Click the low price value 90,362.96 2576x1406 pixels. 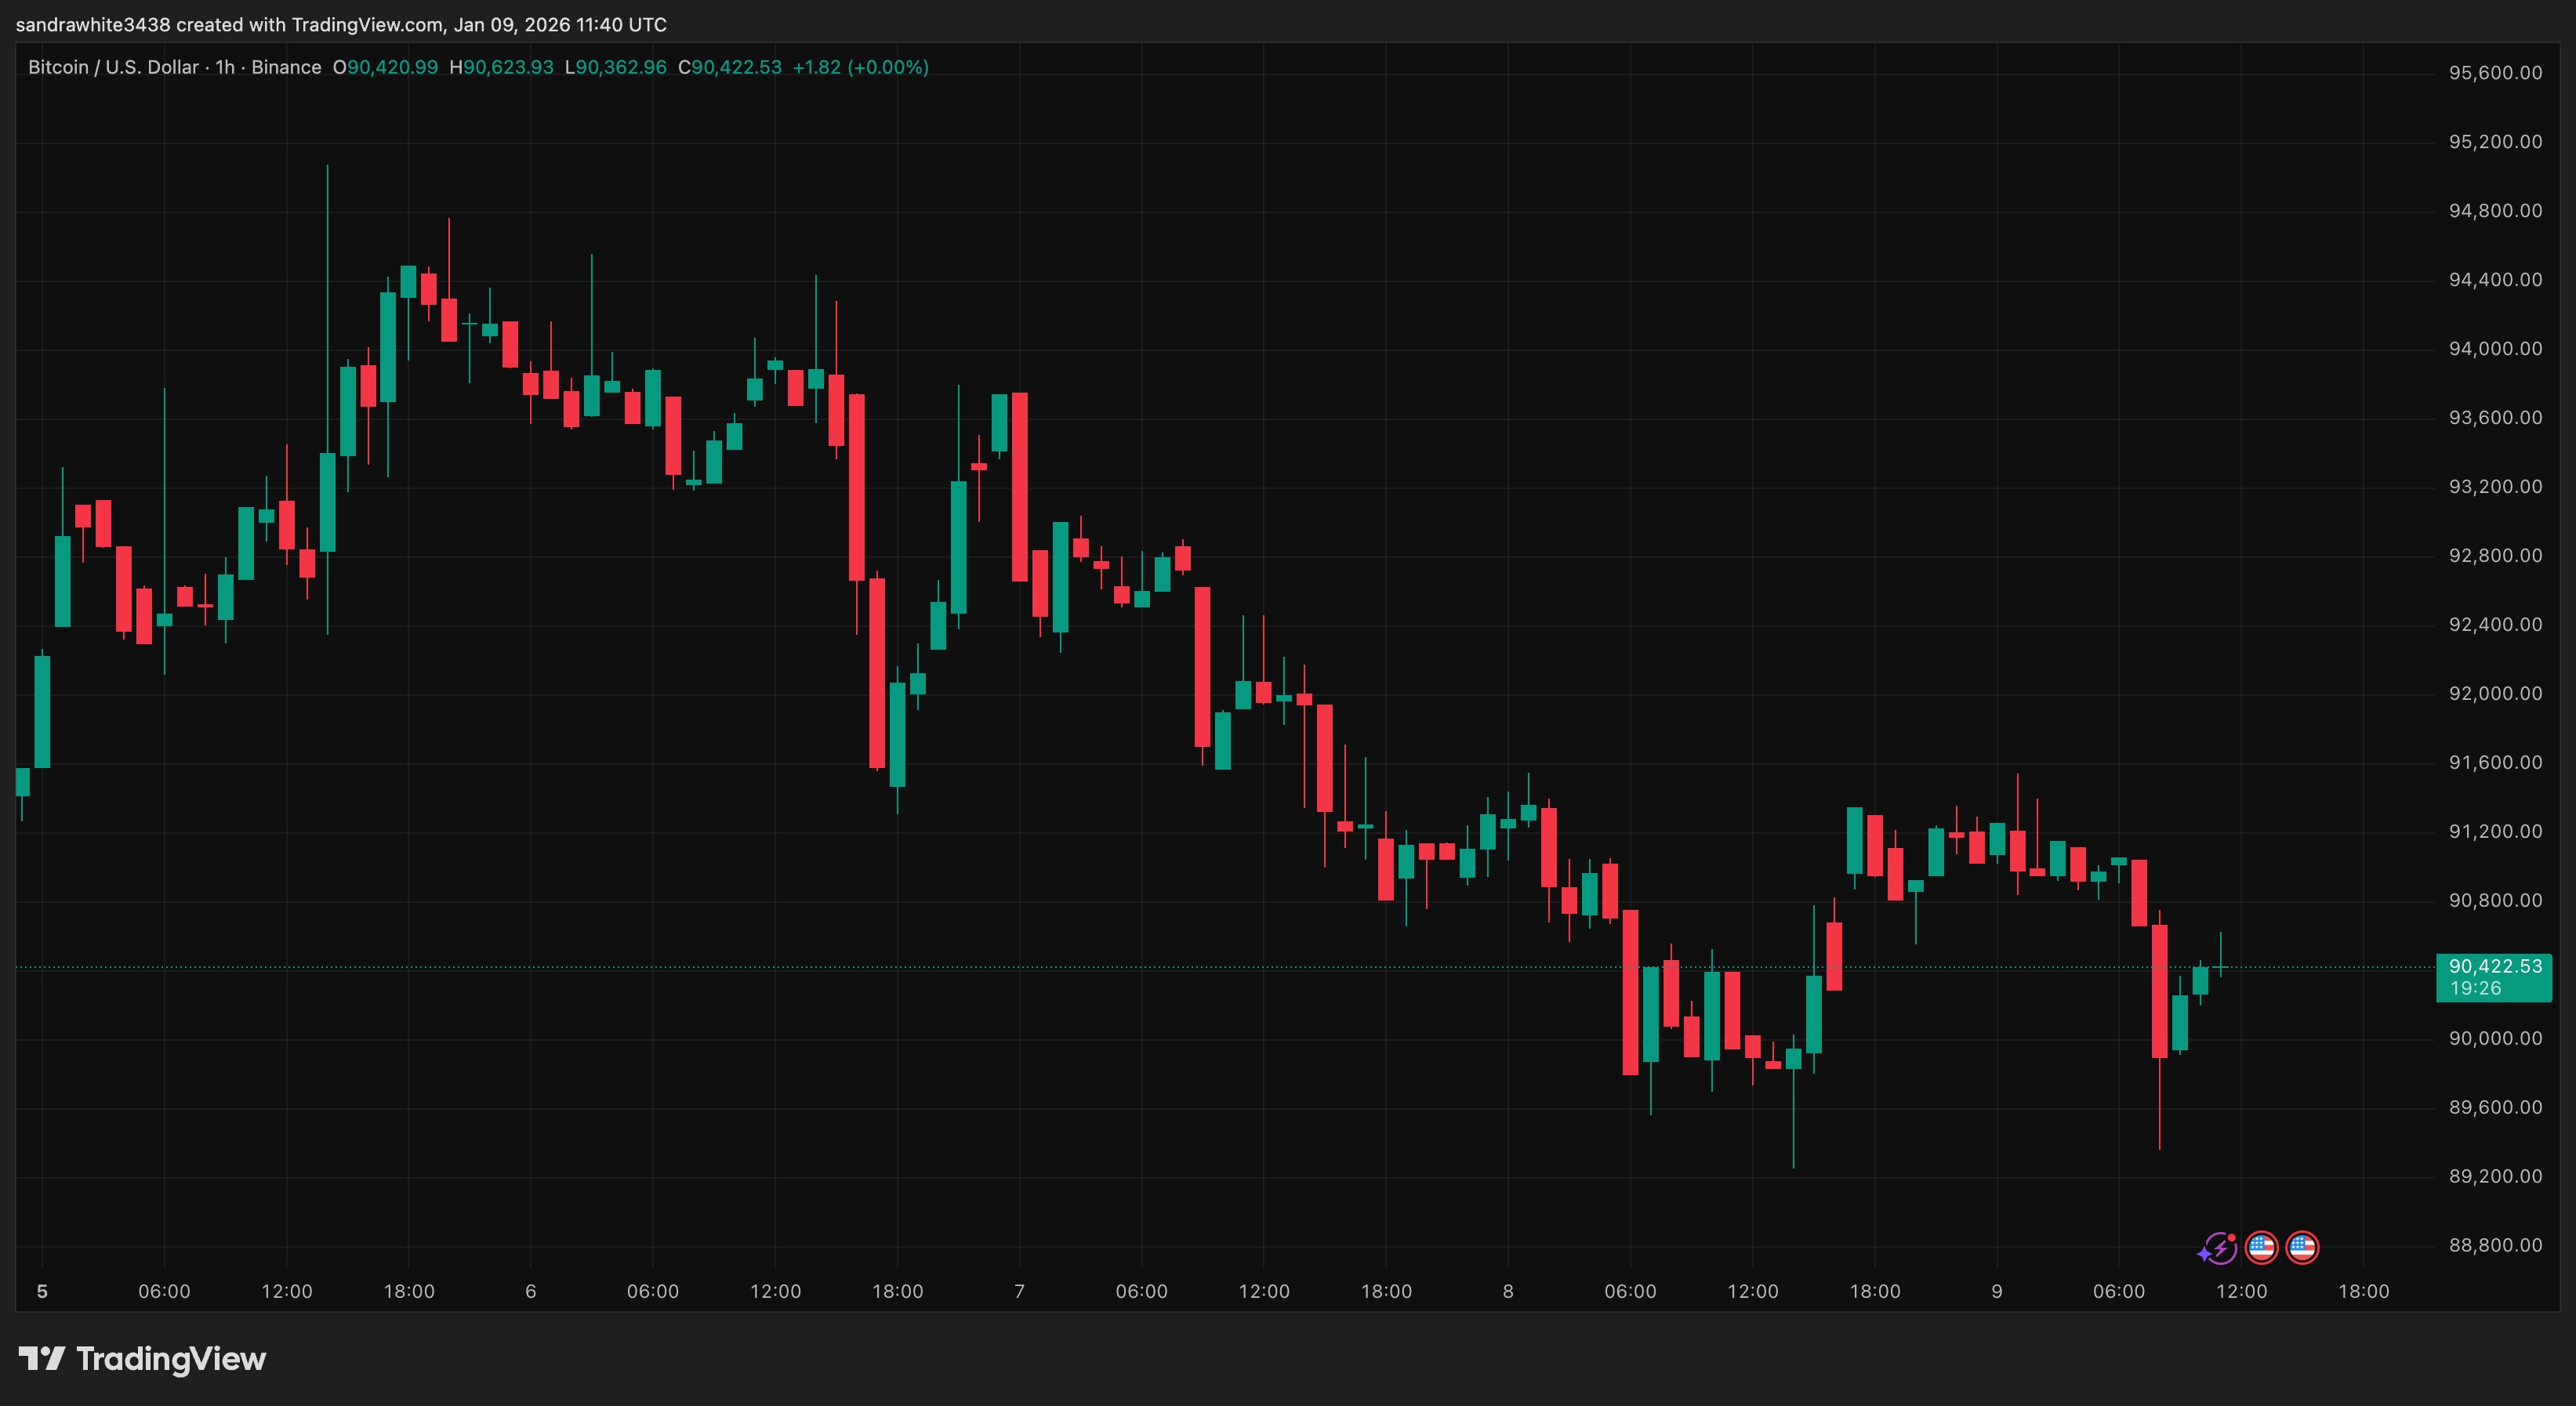pyautogui.click(x=618, y=67)
